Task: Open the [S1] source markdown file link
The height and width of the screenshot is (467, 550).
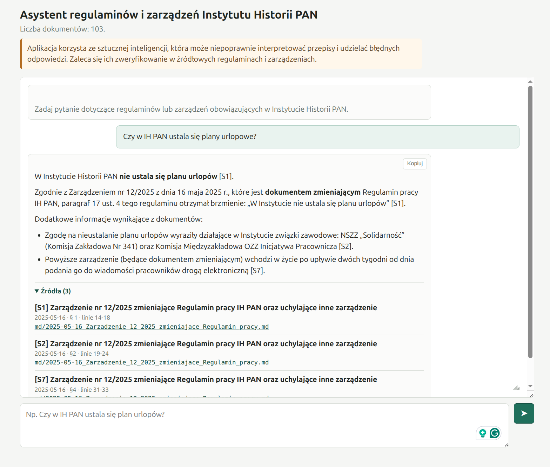Action: coord(152,327)
